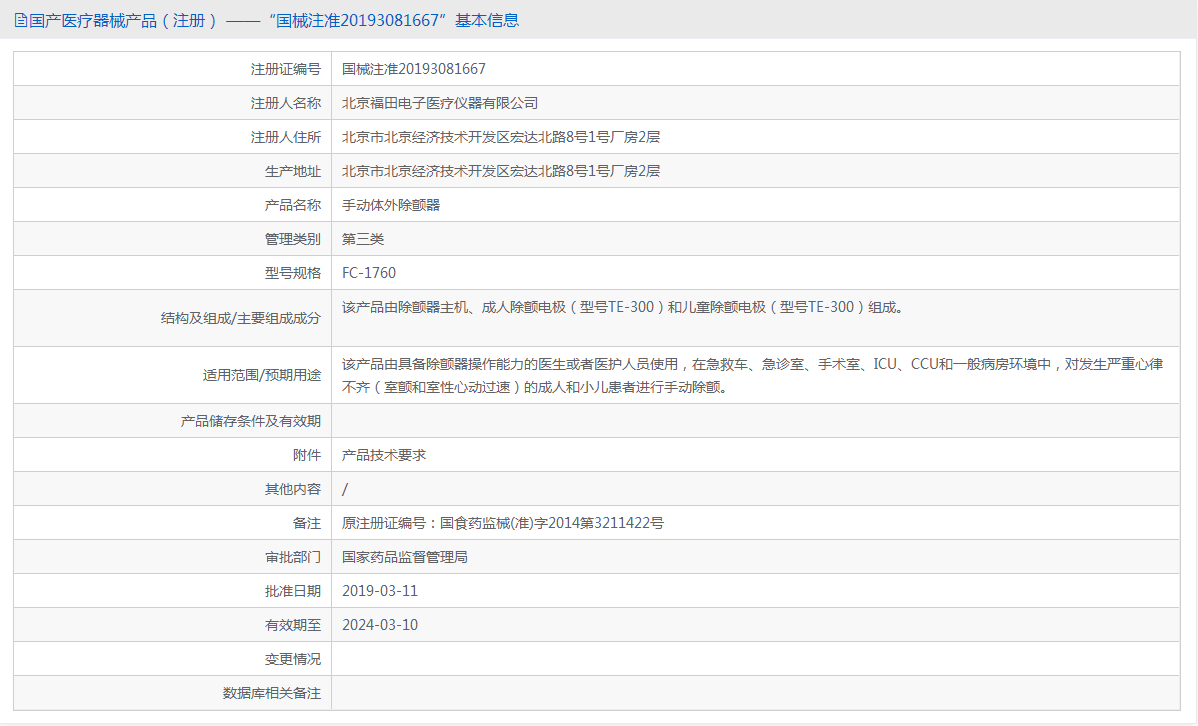Select the address value in 生产地址 row

click(500, 171)
